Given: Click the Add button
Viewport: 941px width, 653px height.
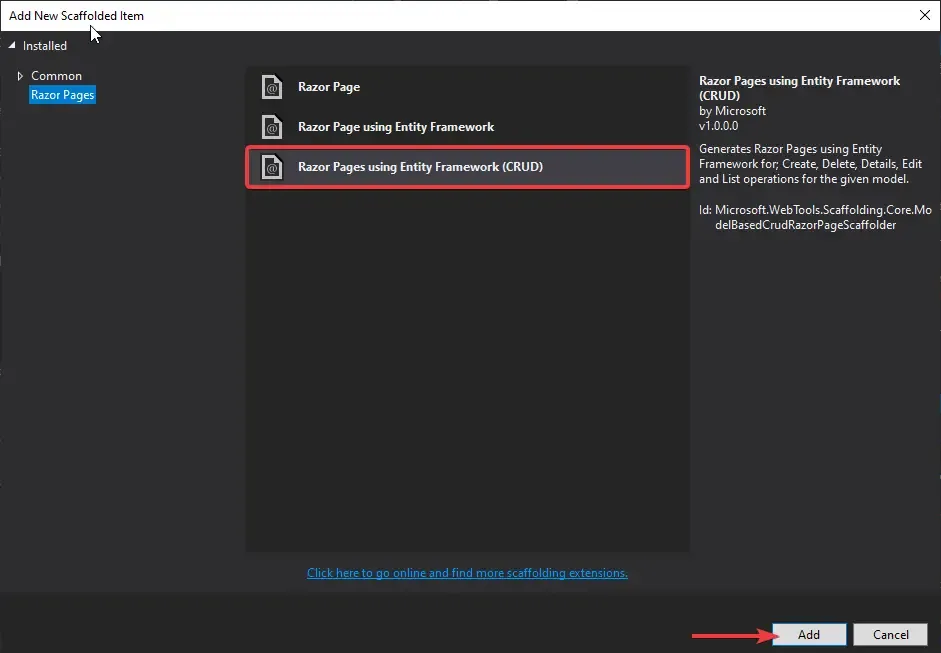Looking at the screenshot, I should 808,634.
